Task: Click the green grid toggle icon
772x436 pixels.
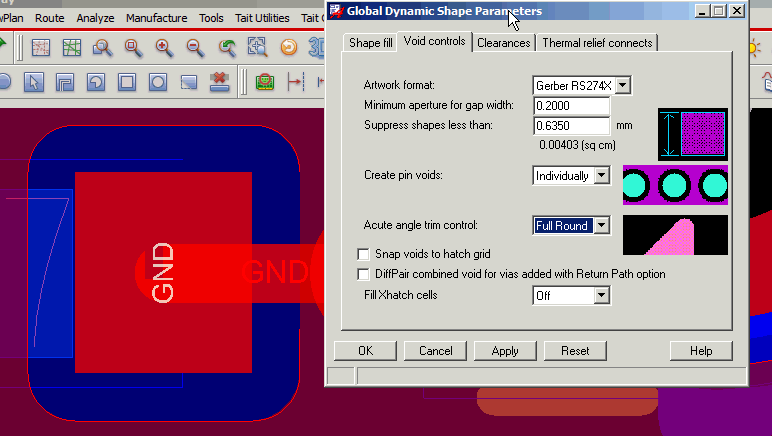Action: (x=72, y=47)
